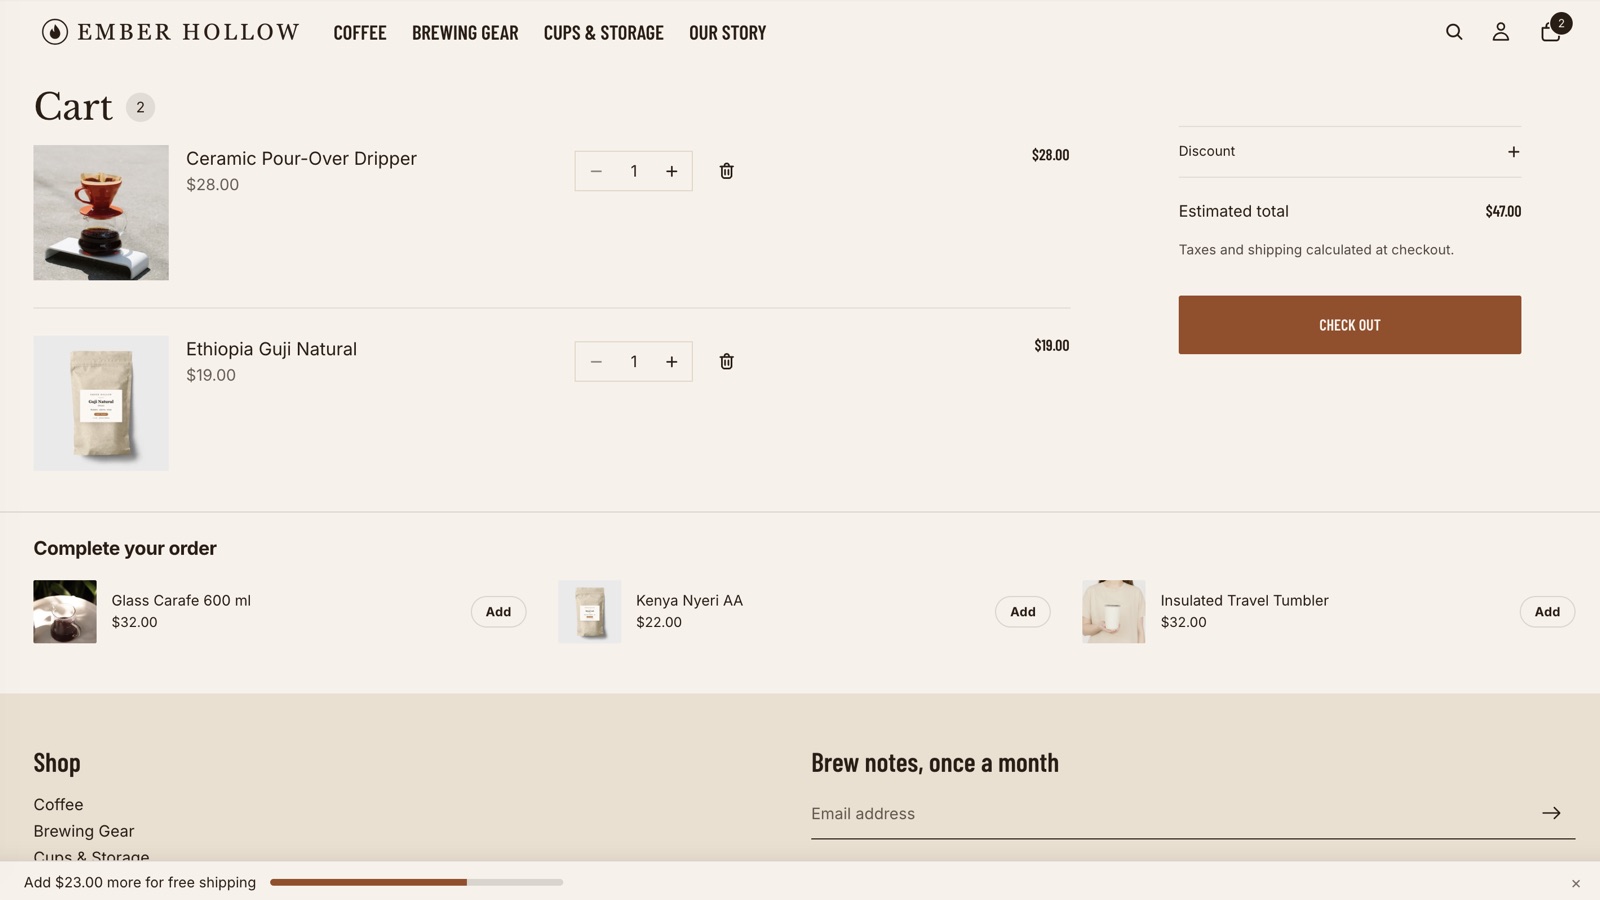Add Kenya Nyeri AA to order
Viewport: 1600px width, 900px height.
[x=1023, y=612]
